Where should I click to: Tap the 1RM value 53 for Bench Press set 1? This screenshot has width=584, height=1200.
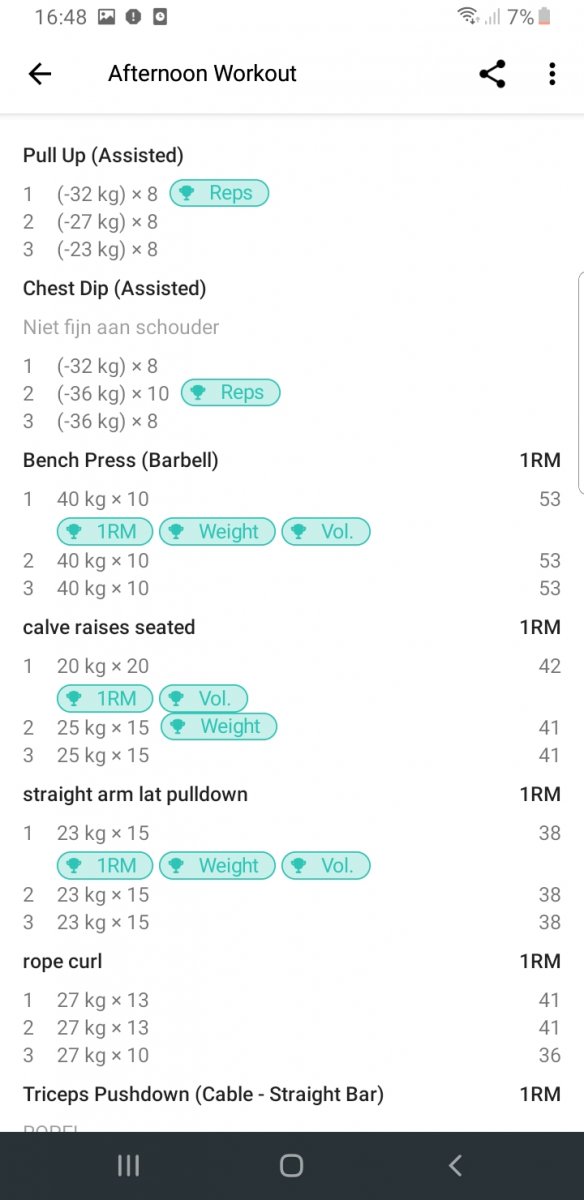[x=550, y=498]
